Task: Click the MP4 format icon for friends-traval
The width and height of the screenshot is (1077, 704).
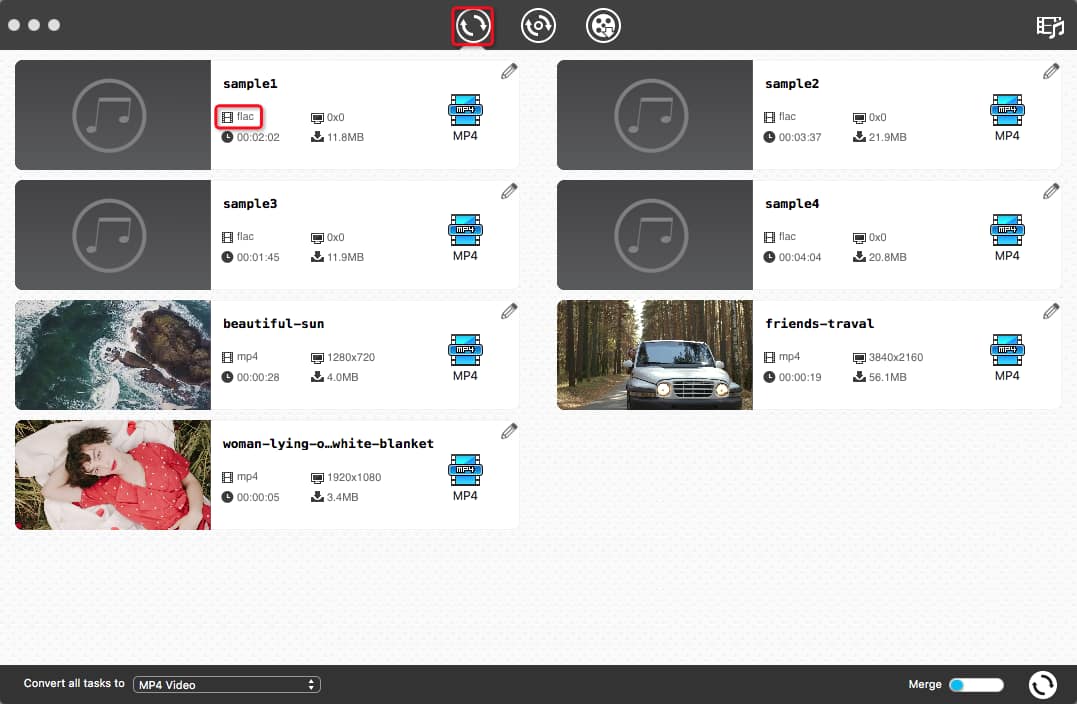Action: pyautogui.click(x=1007, y=350)
